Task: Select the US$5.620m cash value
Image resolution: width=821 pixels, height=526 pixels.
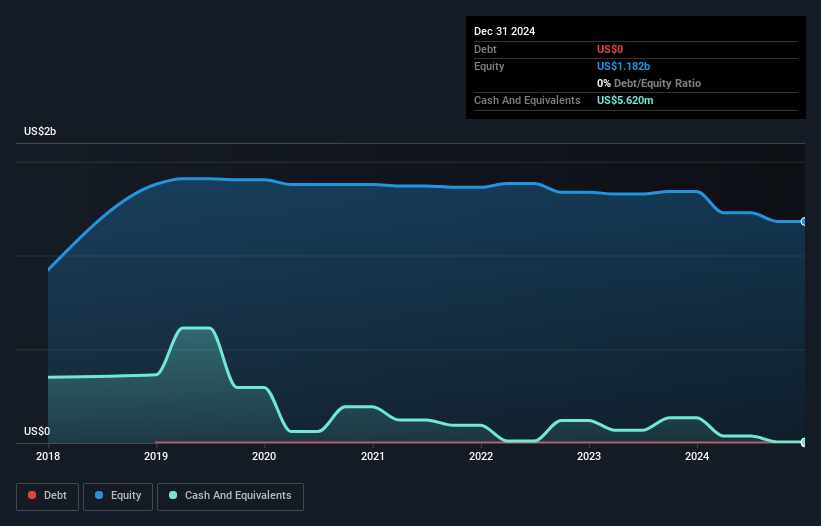Action: (x=625, y=100)
